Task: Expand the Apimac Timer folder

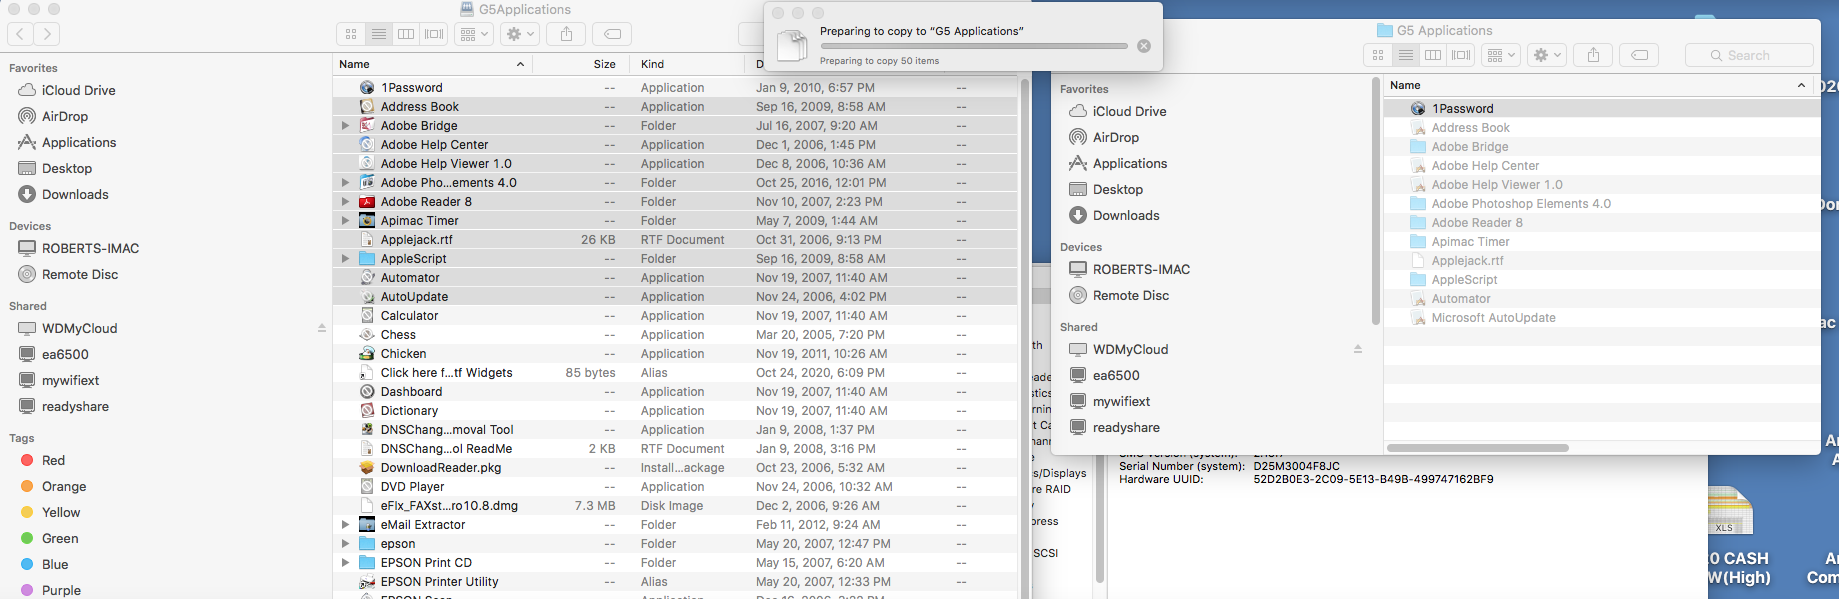Action: pyautogui.click(x=345, y=221)
